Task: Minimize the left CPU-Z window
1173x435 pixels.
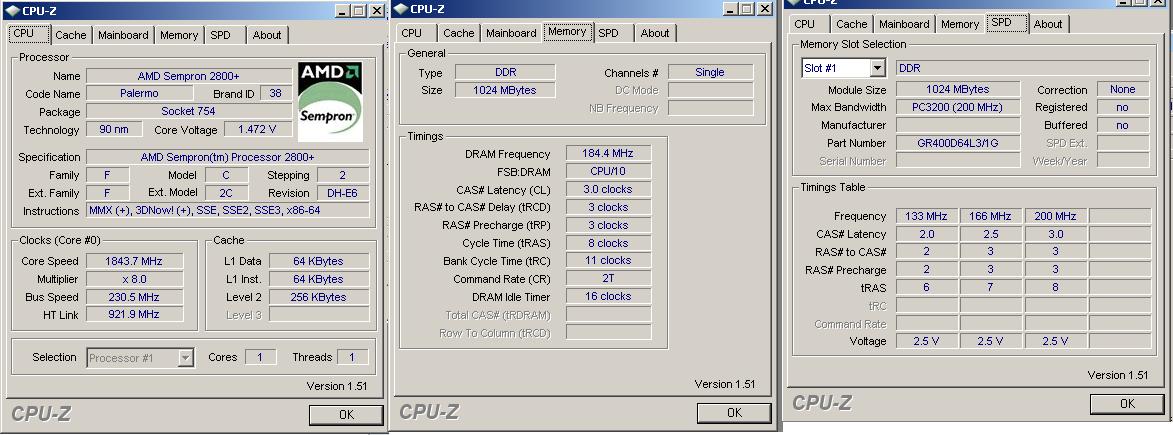Action: point(342,11)
